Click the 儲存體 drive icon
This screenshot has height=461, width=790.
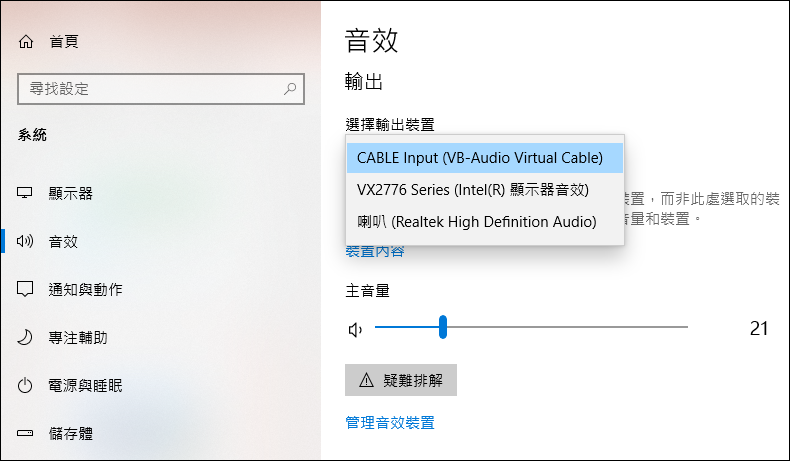[25, 433]
